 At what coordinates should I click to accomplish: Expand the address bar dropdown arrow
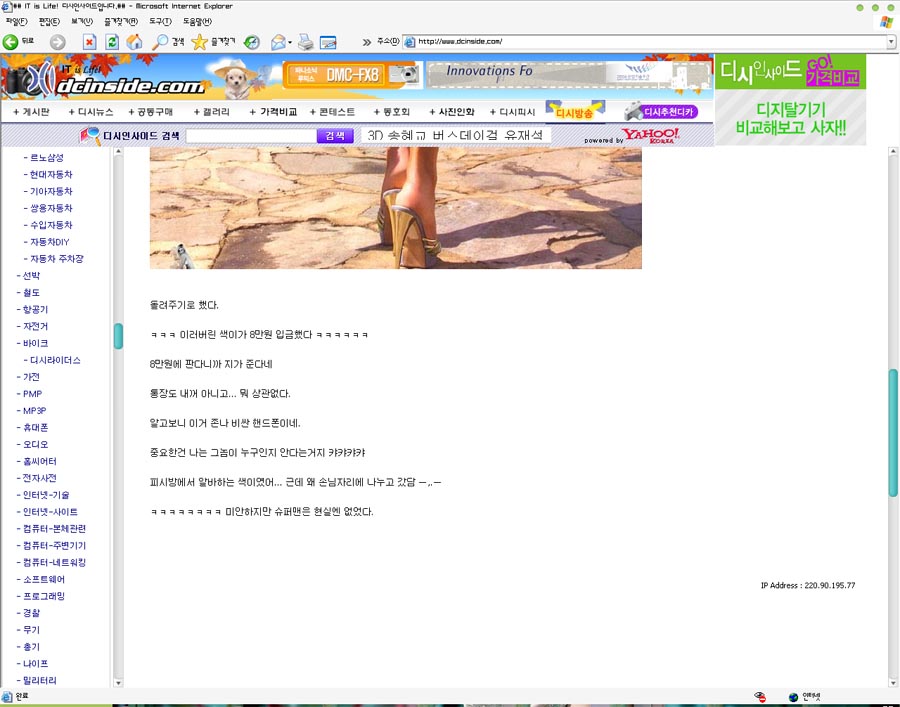click(x=891, y=42)
